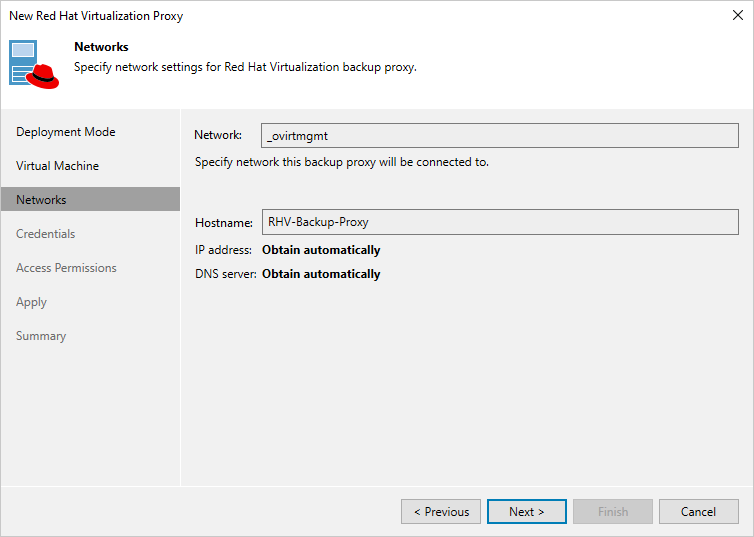
Task: Click the Red Hat proxy icon in the header
Action: [x=35, y=64]
